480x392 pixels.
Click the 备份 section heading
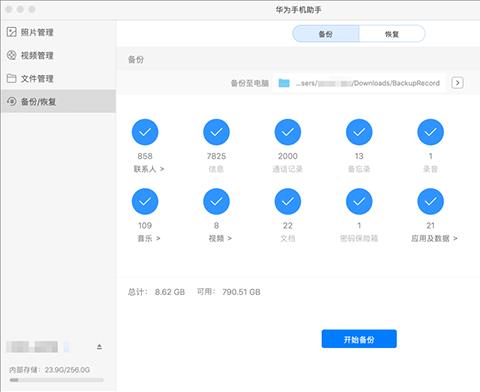[x=136, y=59]
